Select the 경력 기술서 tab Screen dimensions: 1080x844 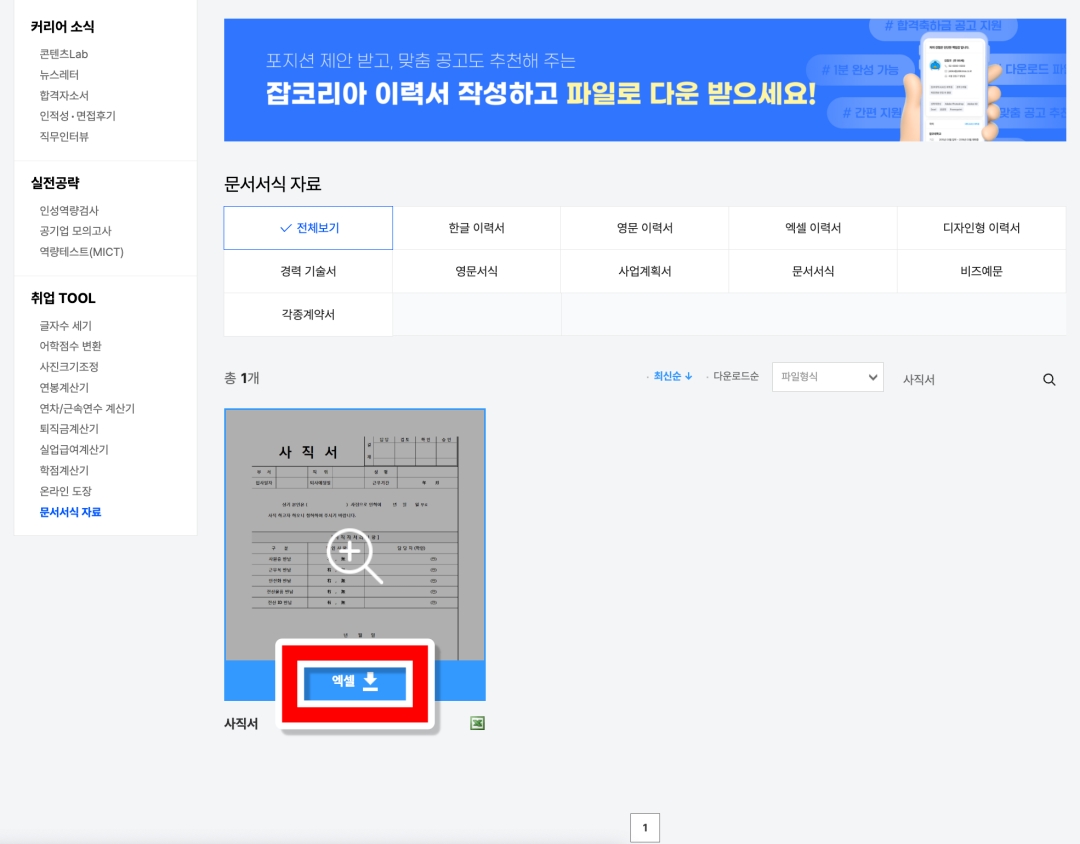coord(308,271)
